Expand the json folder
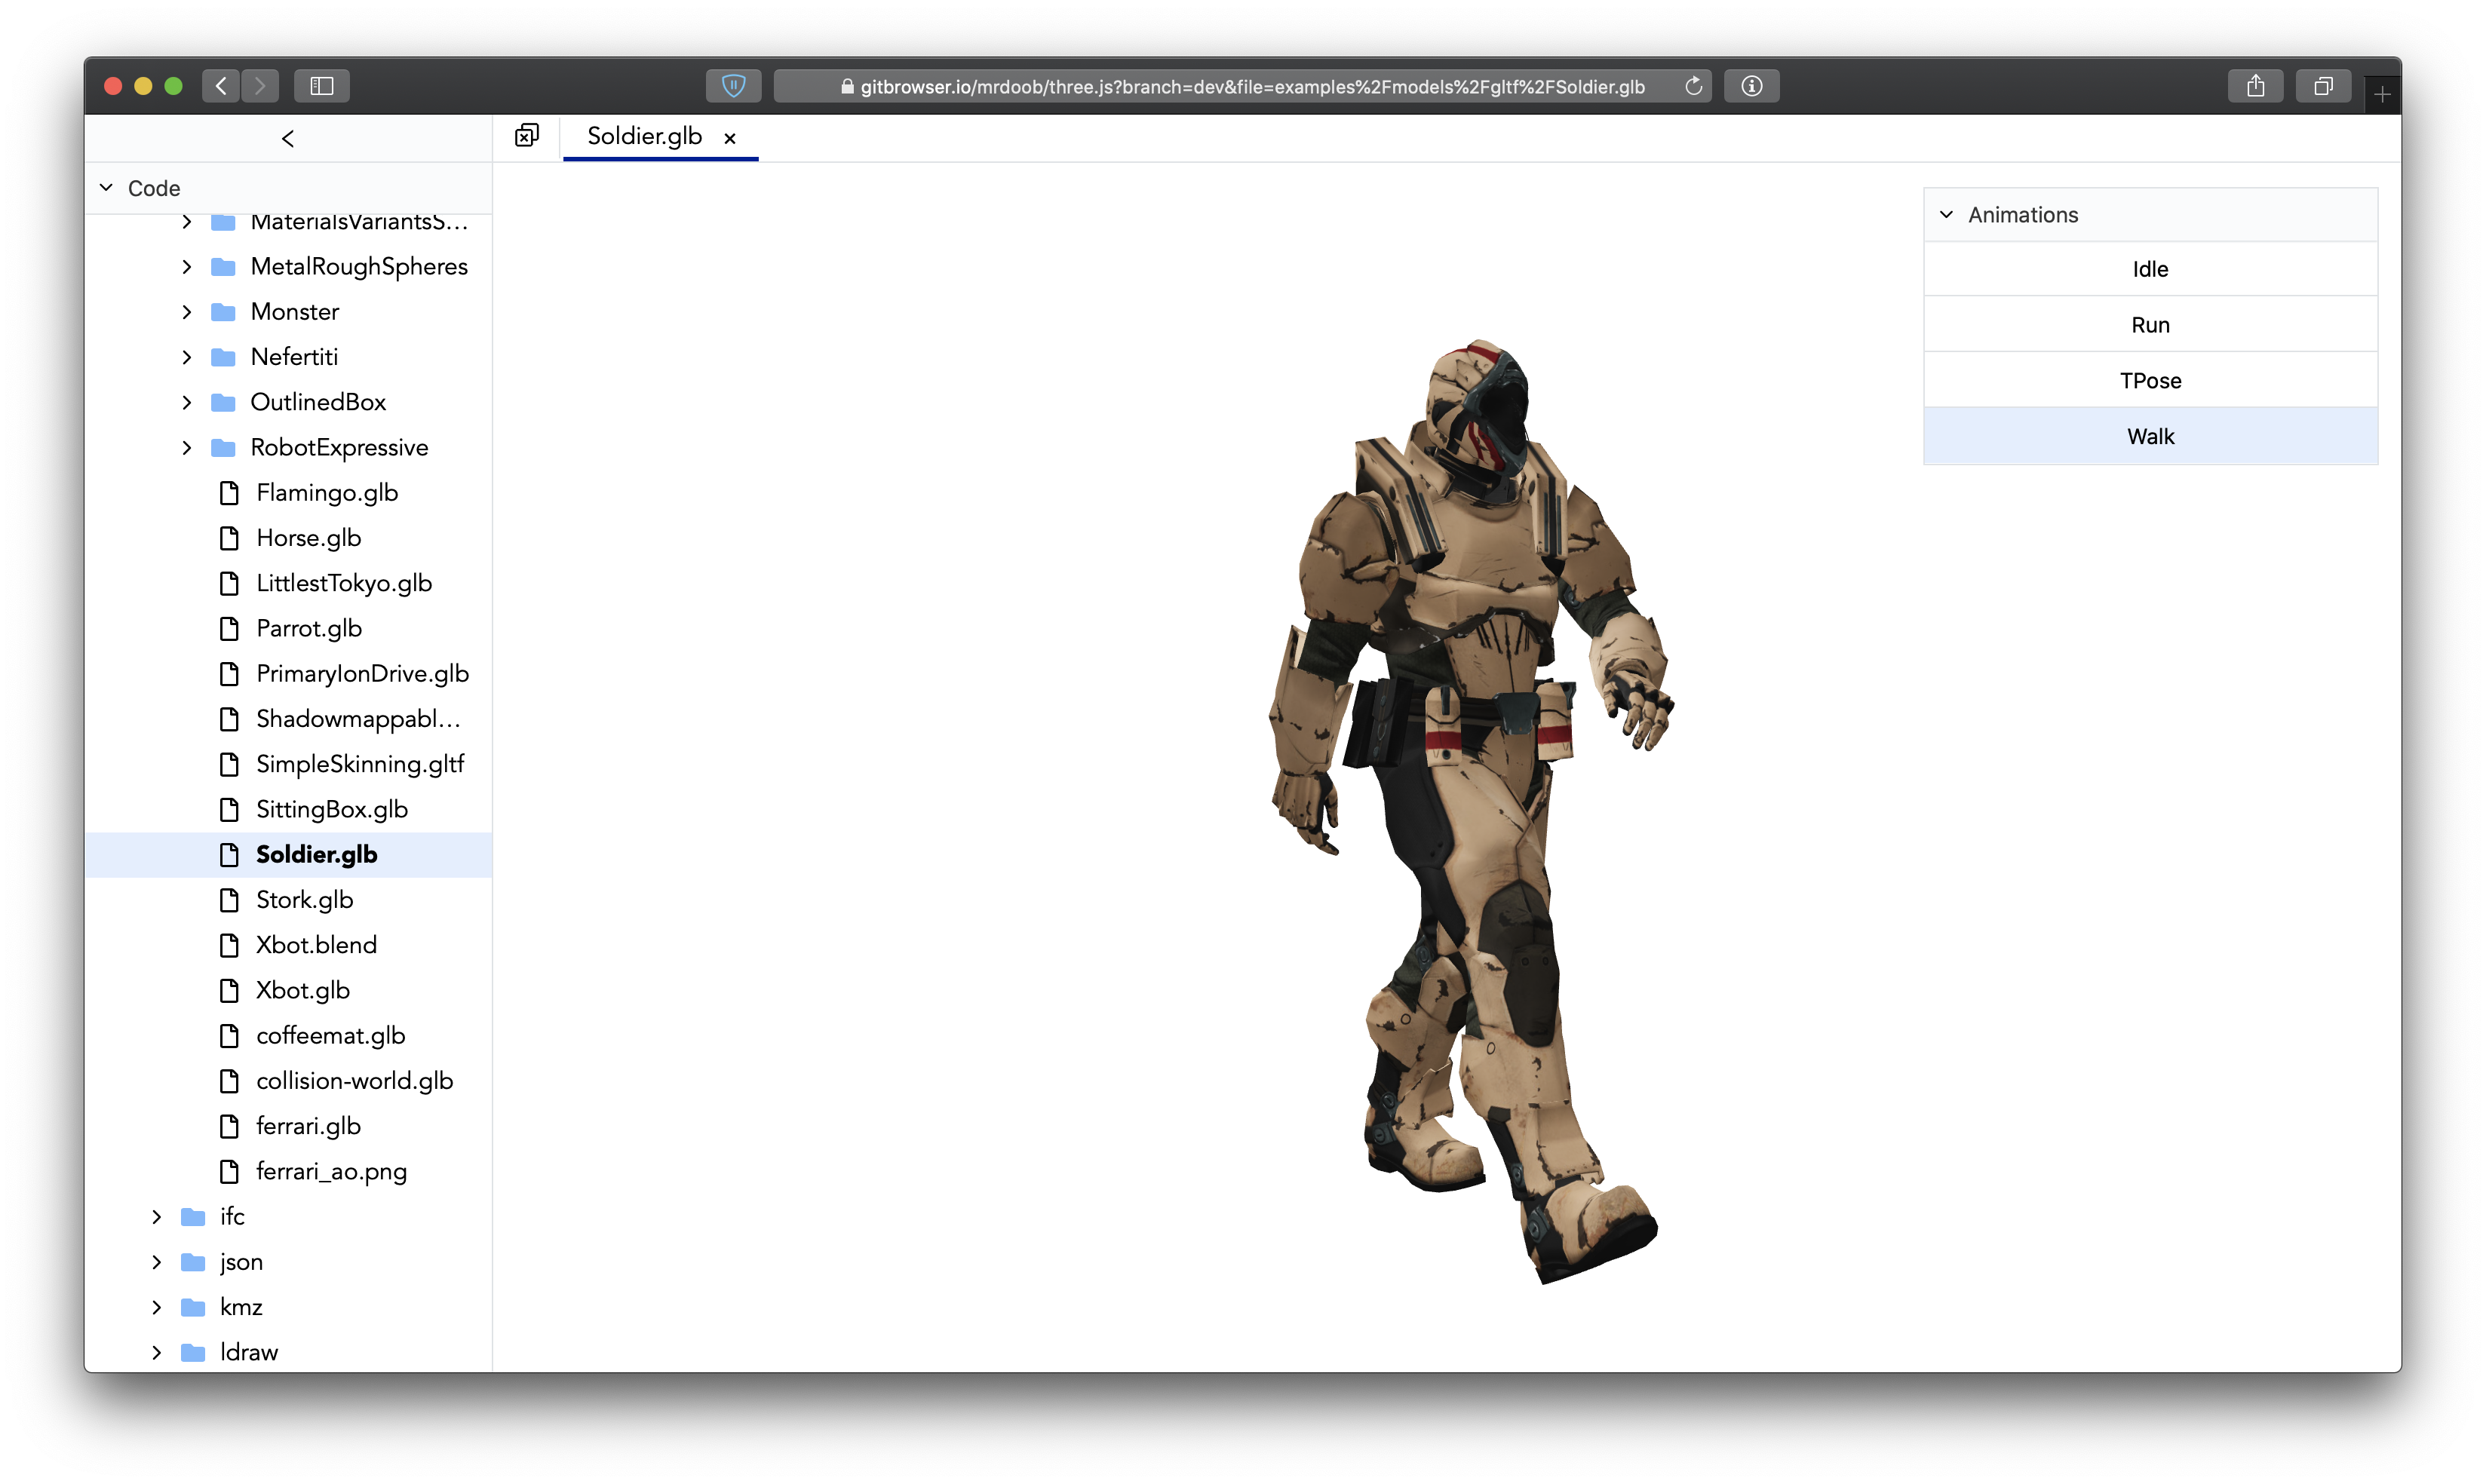This screenshot has height=1484, width=2486. point(157,1262)
